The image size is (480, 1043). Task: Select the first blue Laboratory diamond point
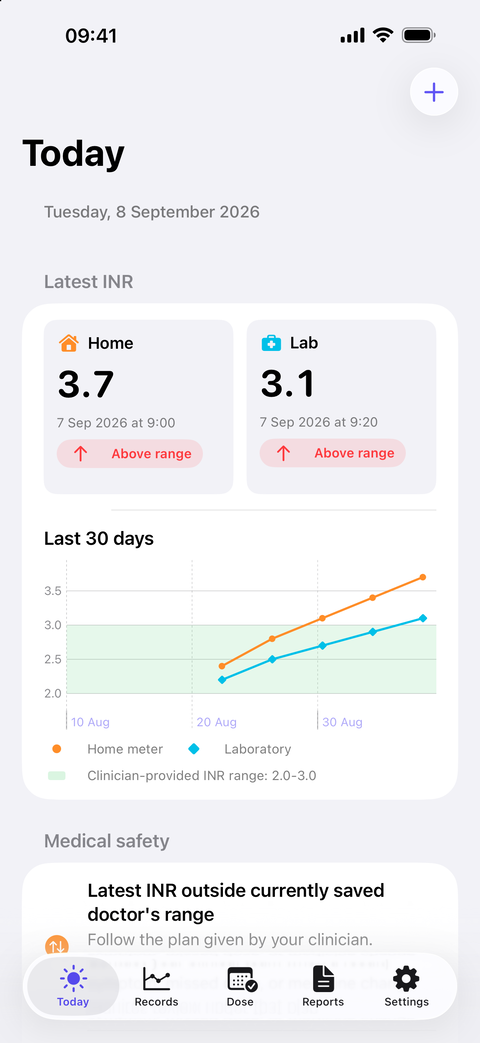pyautogui.click(x=222, y=679)
